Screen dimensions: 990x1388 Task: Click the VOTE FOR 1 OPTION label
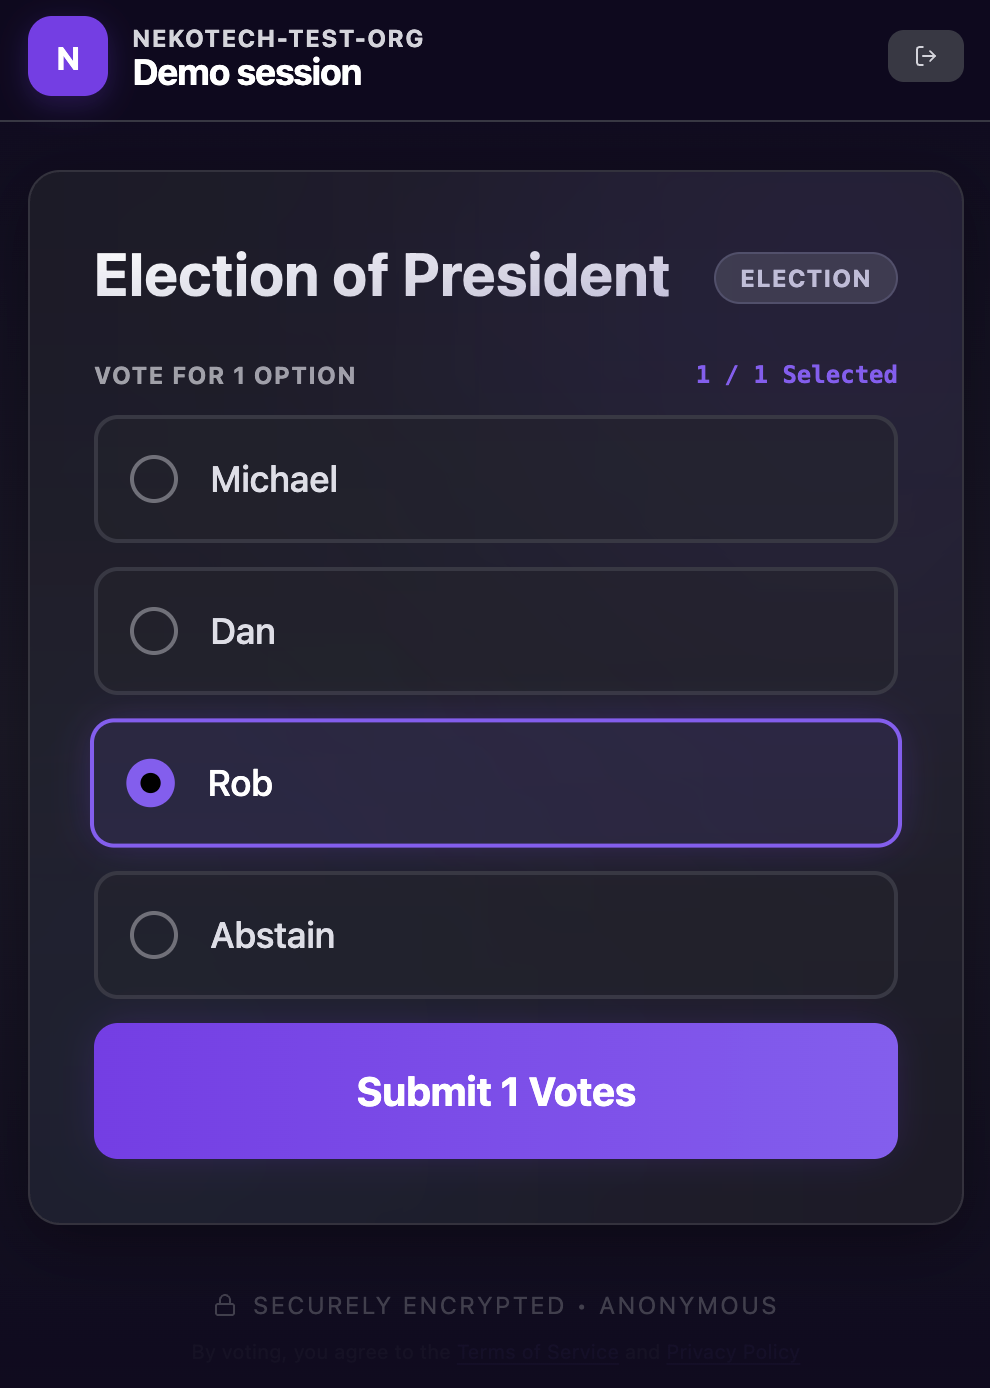(225, 375)
